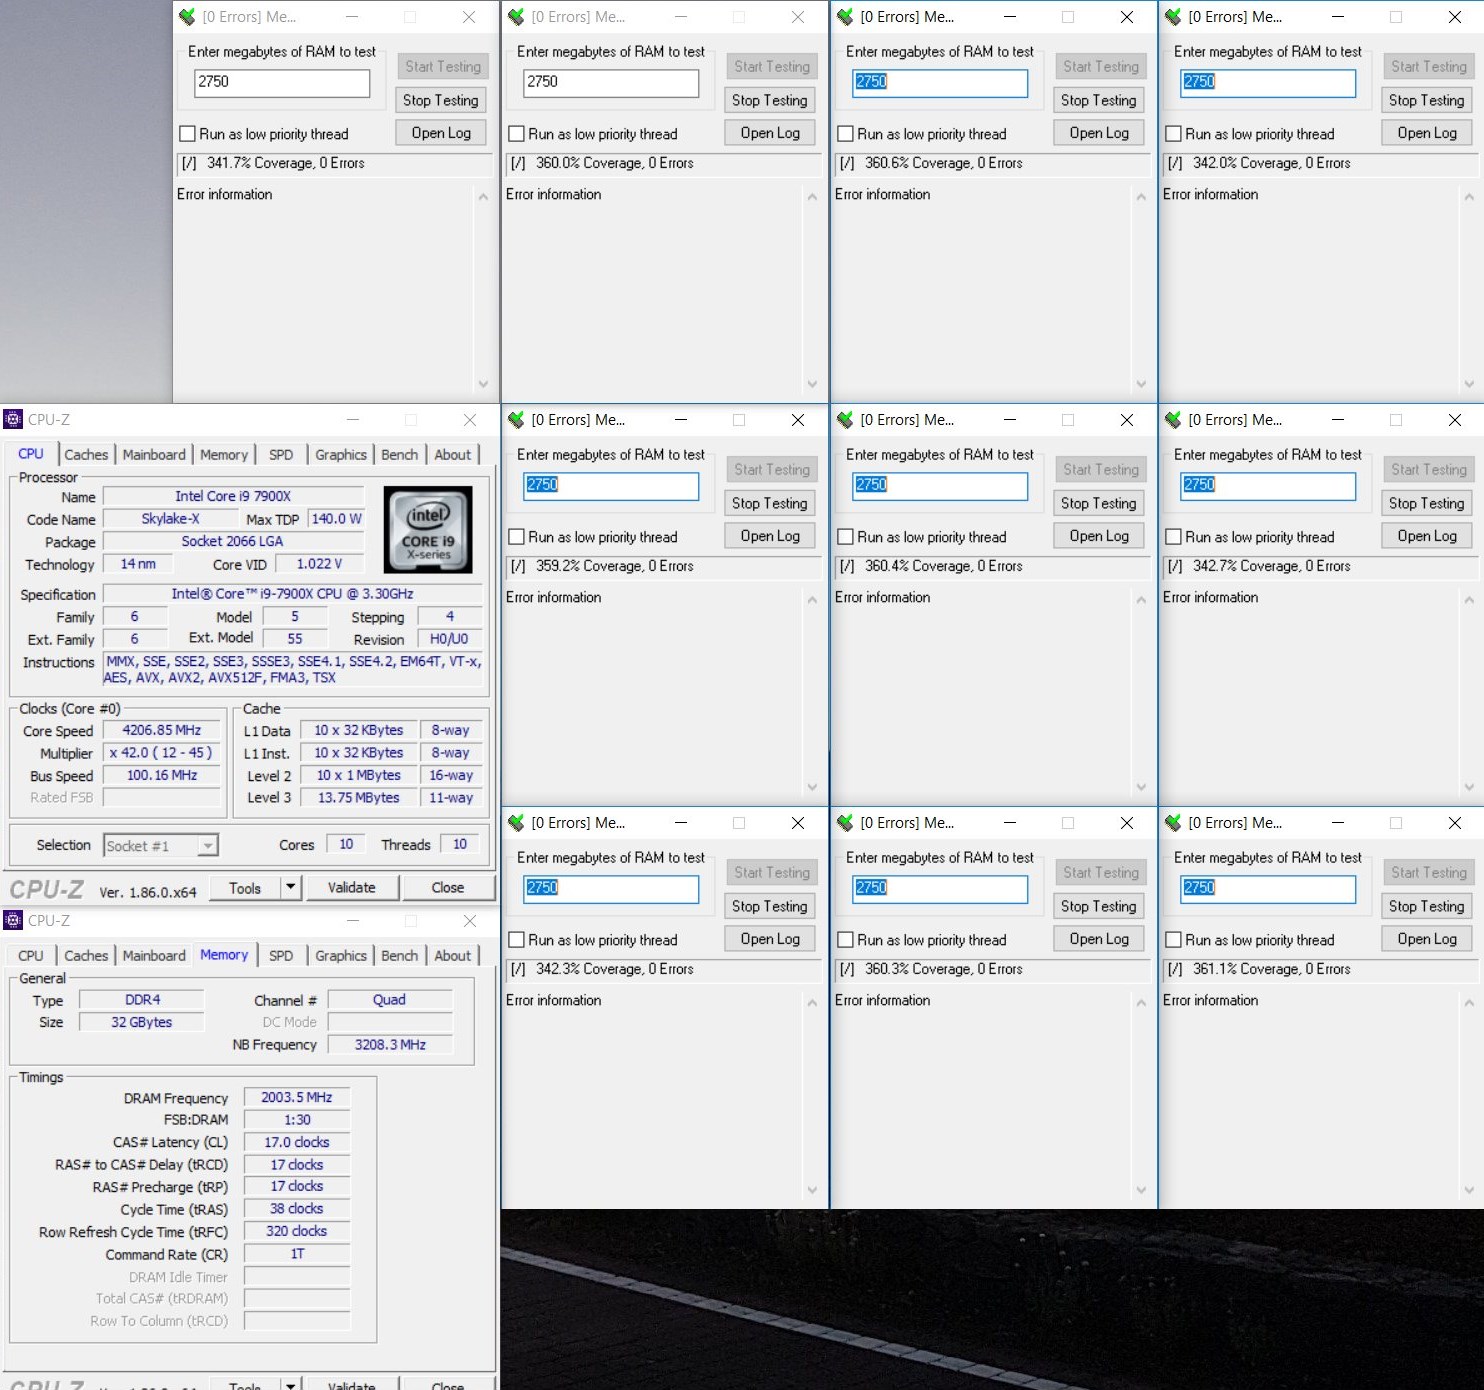This screenshot has height=1390, width=1484.
Task: Click CPU-Z icon in upper CPU-Z title bar
Action: (13, 420)
